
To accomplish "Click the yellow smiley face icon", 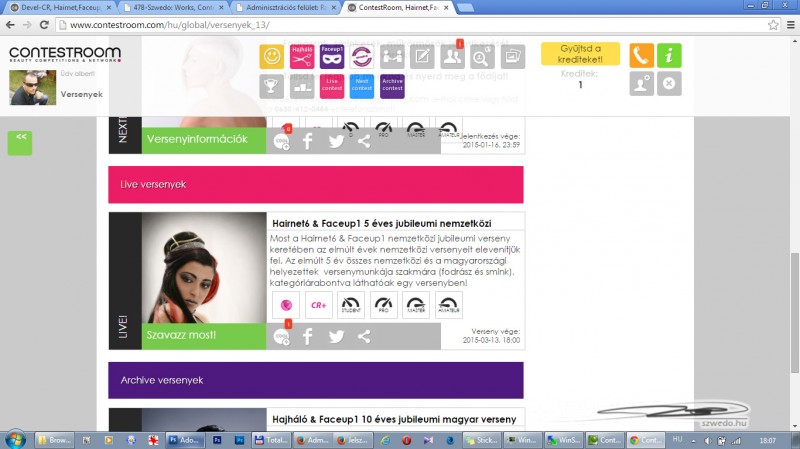I will (271, 56).
